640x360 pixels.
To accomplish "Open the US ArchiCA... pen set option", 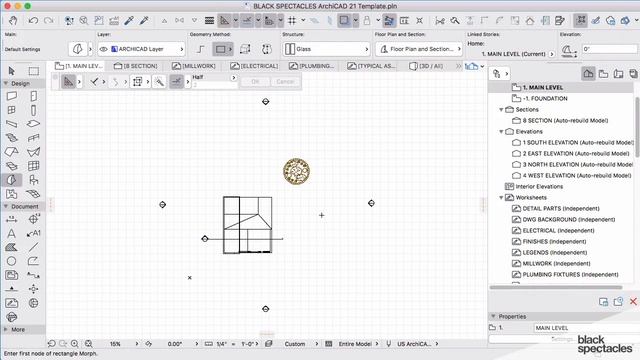I will (414, 344).
